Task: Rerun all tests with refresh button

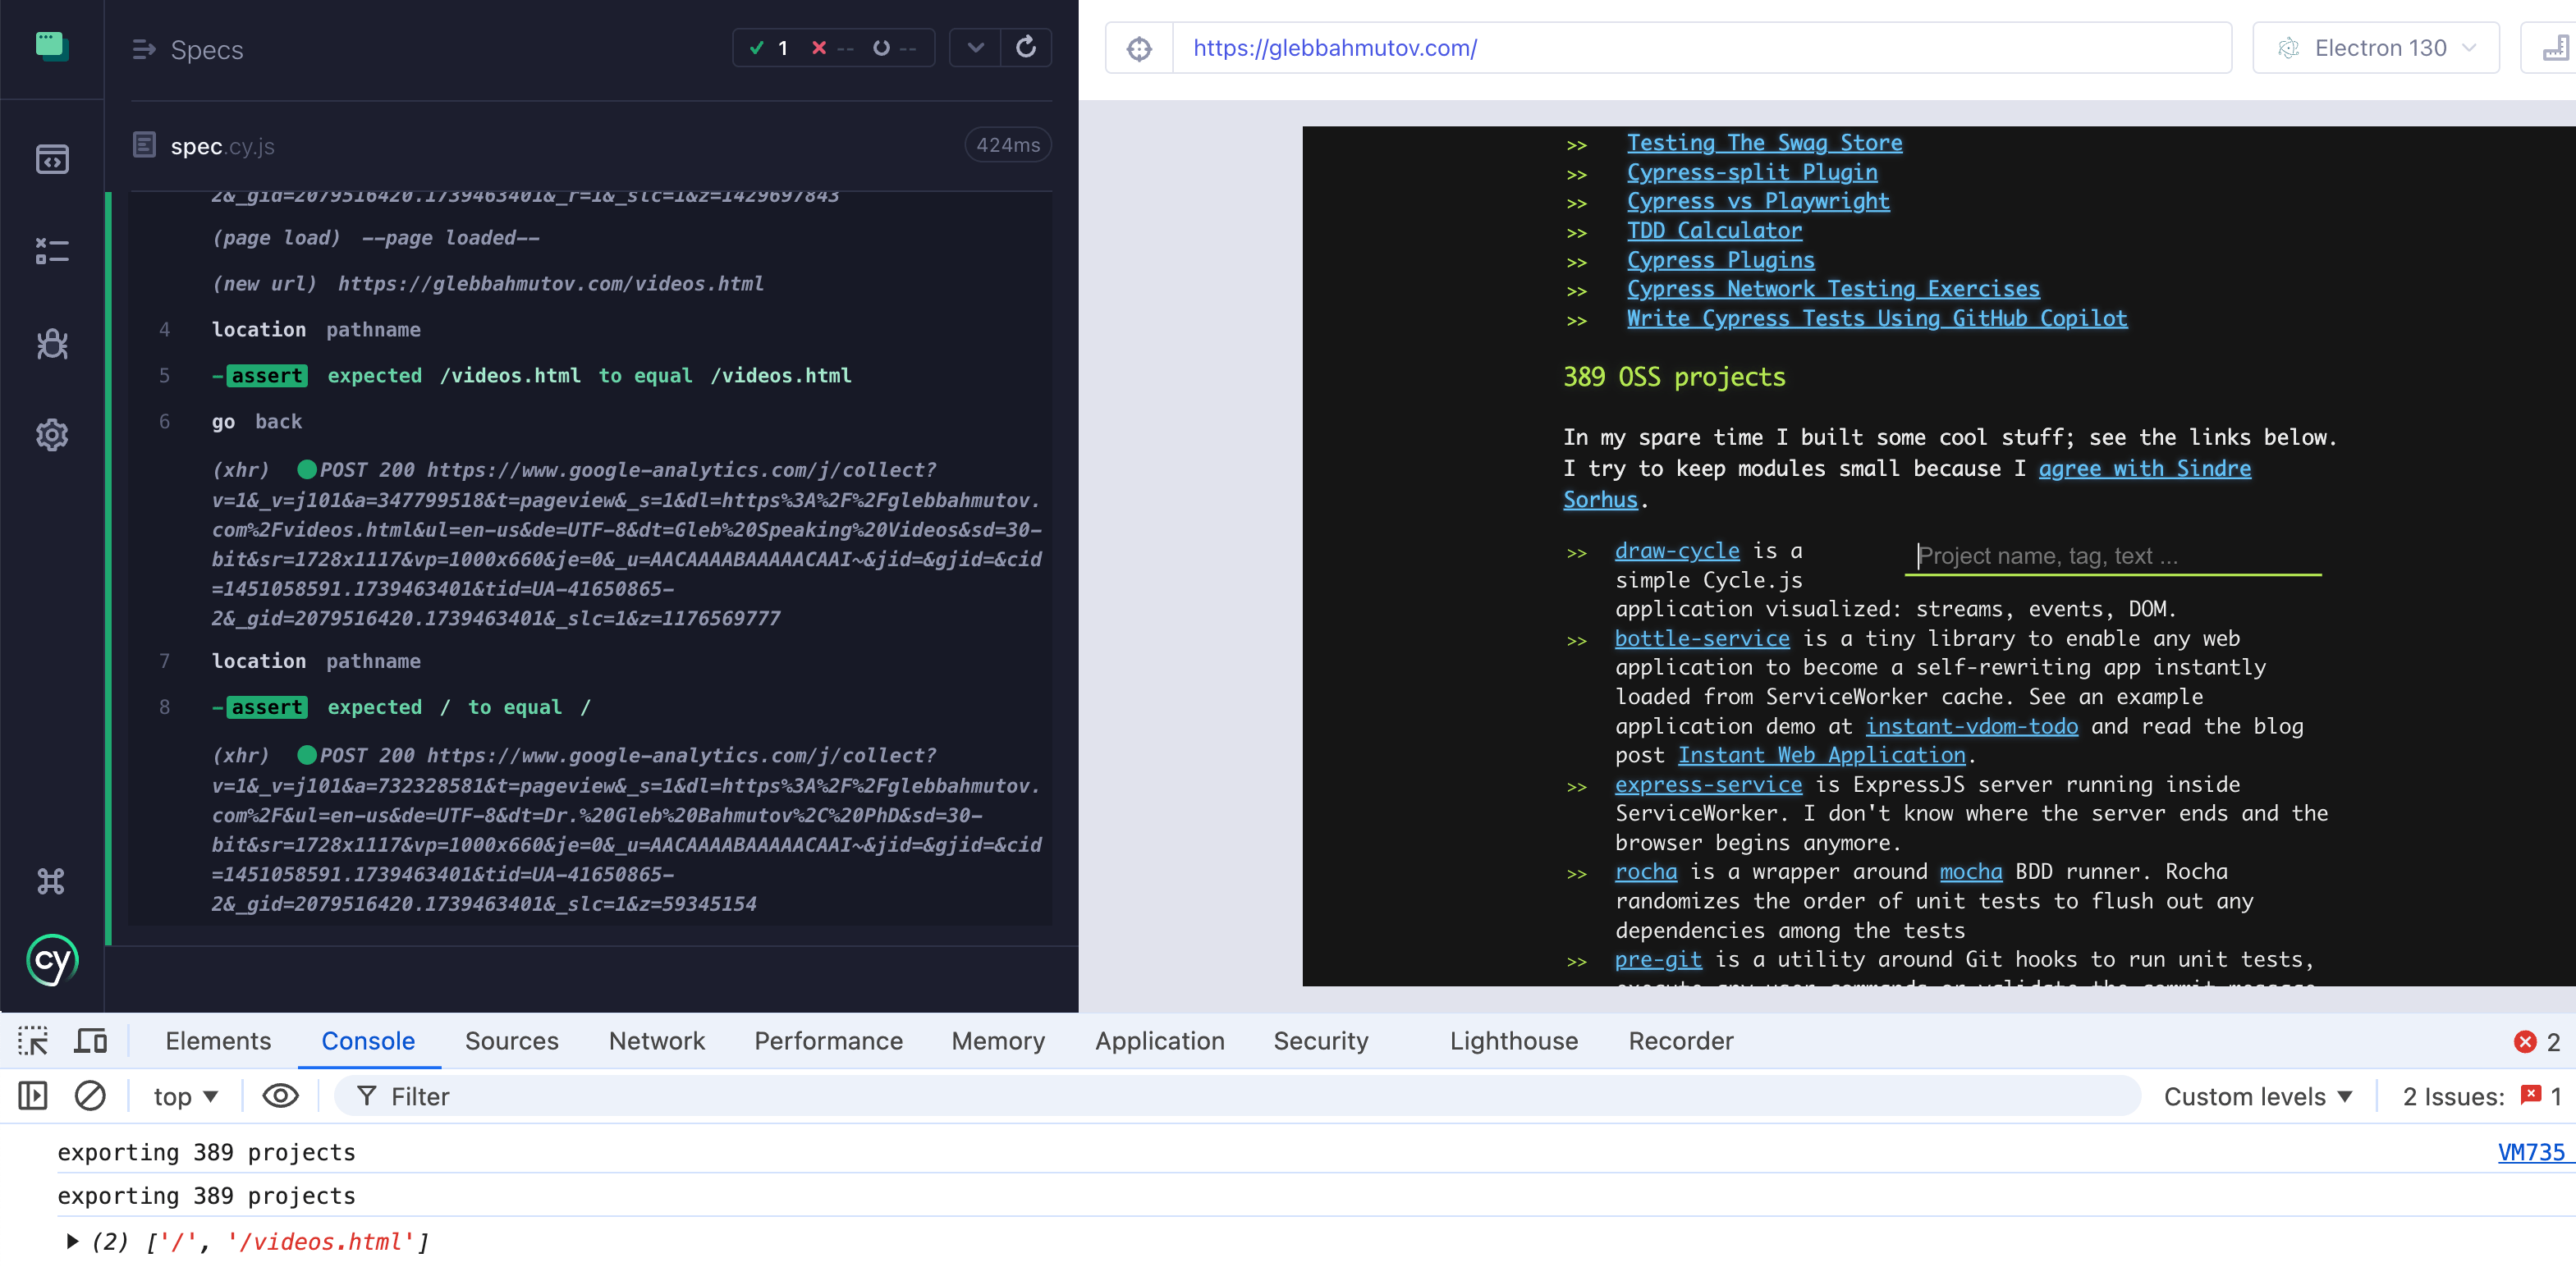Action: click(x=1026, y=47)
